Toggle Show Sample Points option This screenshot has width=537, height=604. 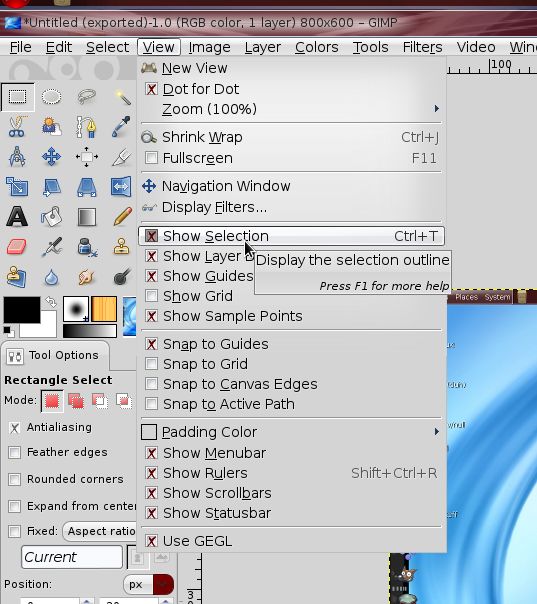292,316
